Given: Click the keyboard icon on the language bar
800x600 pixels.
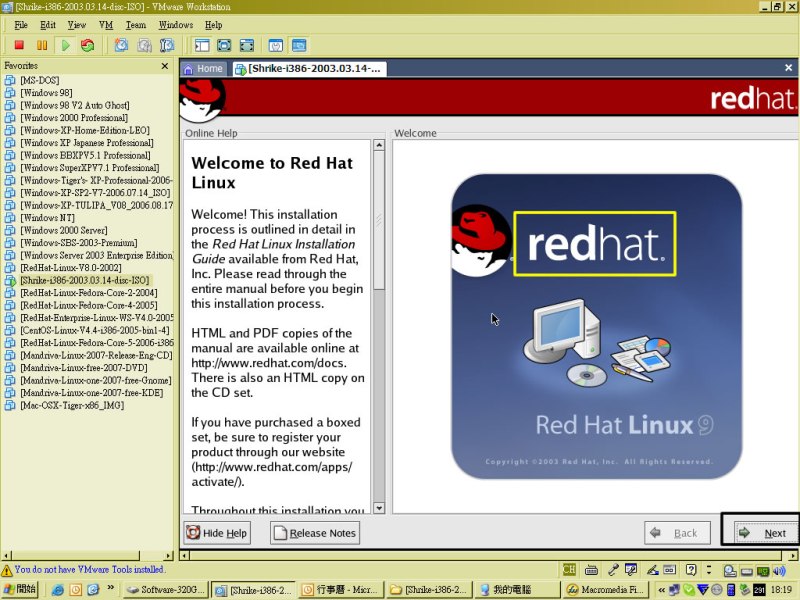Looking at the screenshot, I should (x=591, y=570).
